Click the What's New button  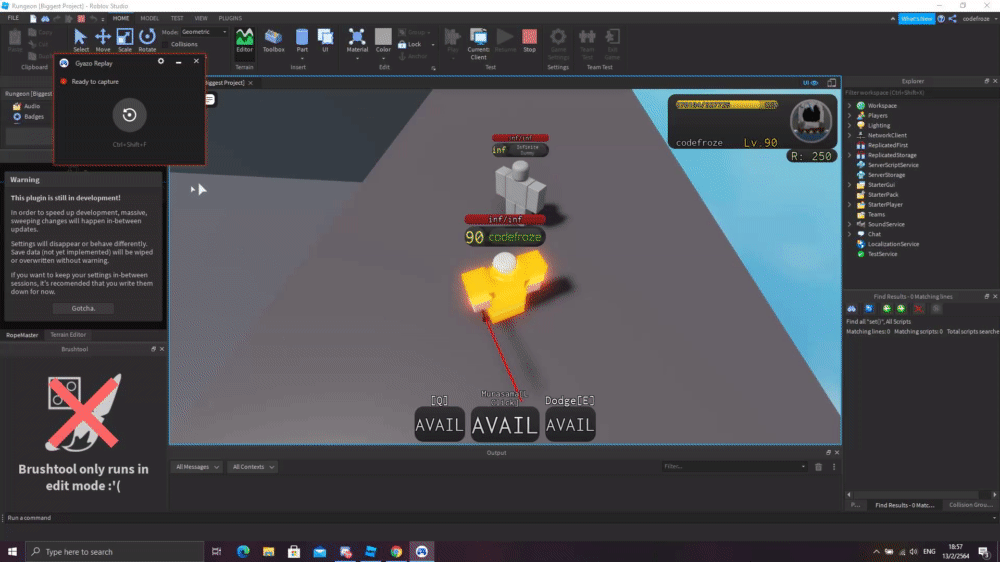916,18
